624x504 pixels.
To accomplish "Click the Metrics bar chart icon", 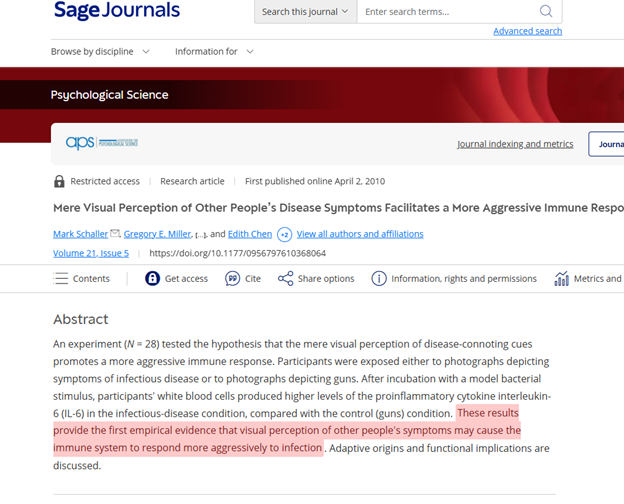I will (x=561, y=279).
